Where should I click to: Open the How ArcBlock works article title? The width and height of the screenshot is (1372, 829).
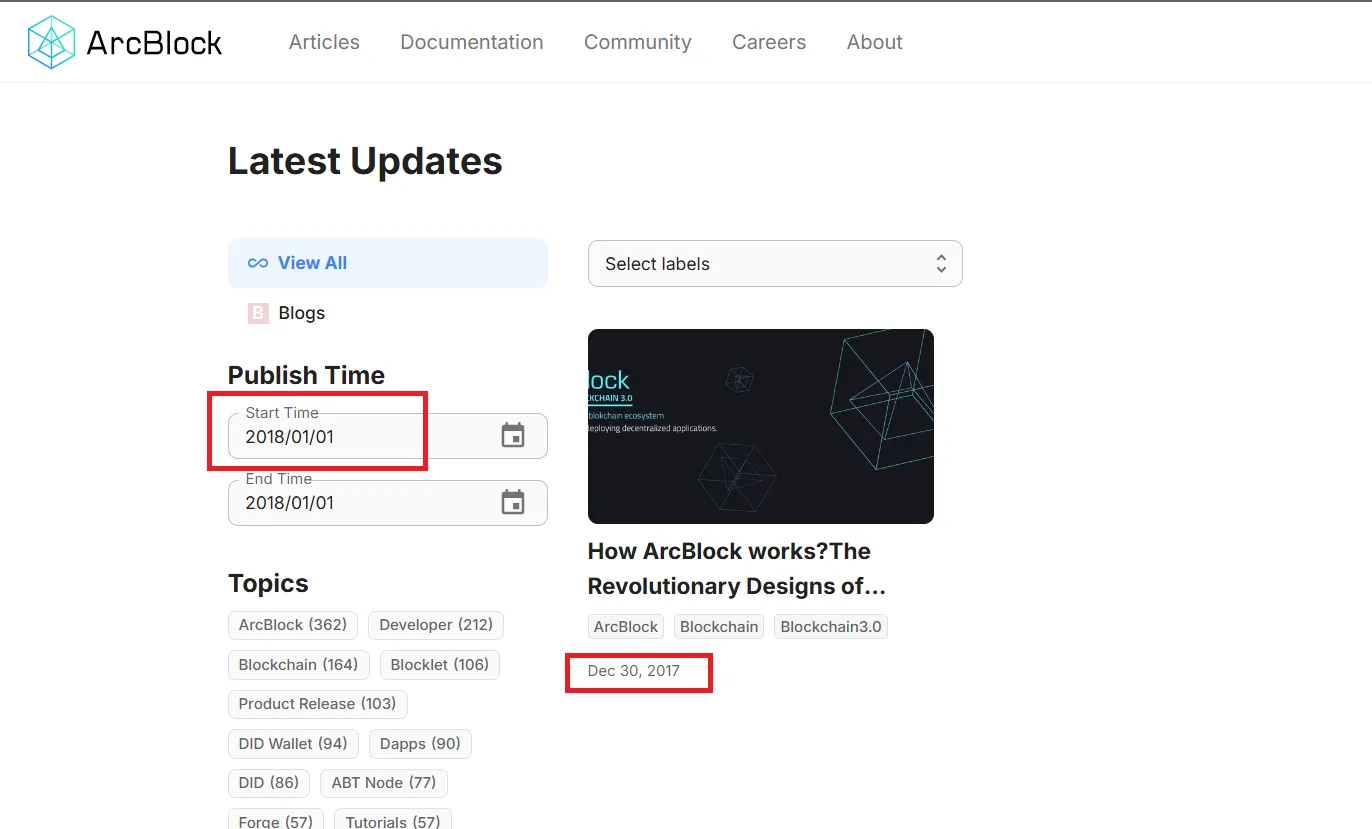point(737,568)
